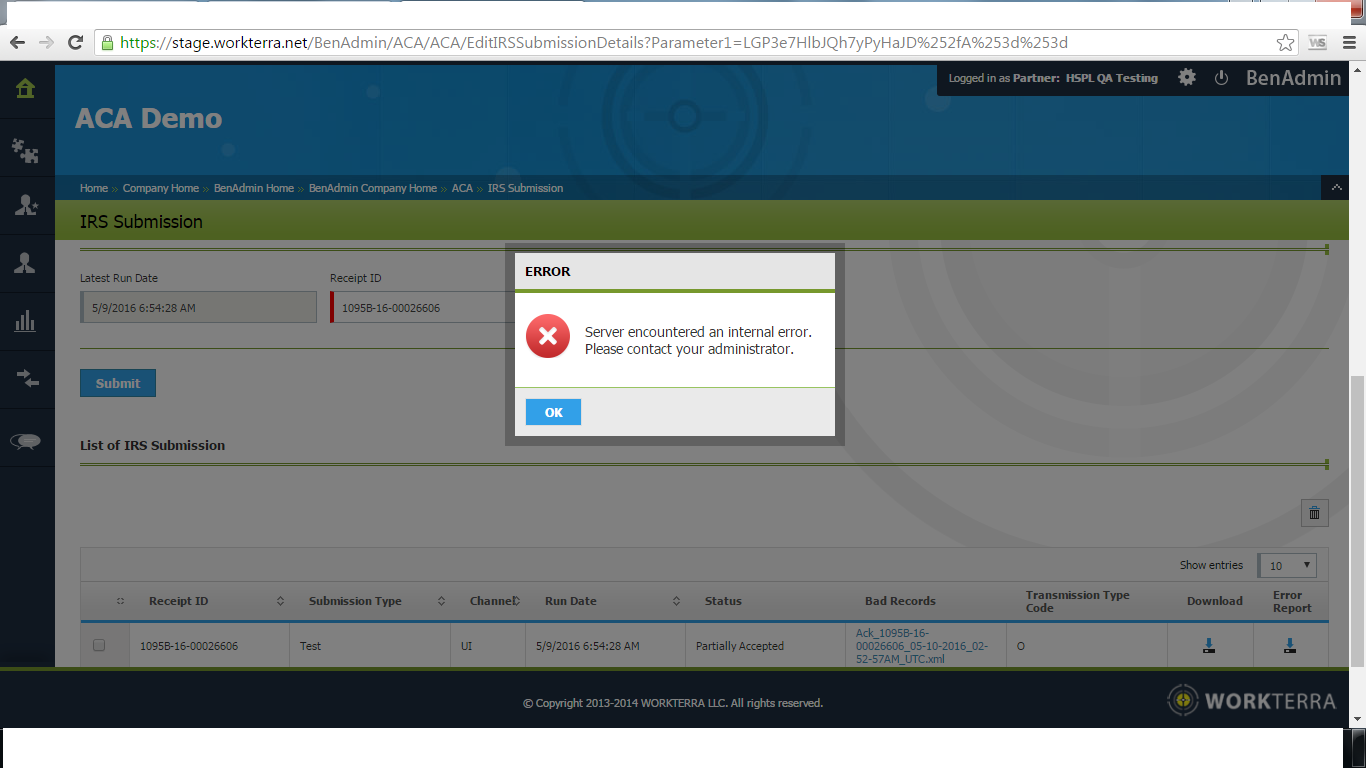The height and width of the screenshot is (768, 1366).
Task: Collapse the header using the chevron arrow
Action: click(x=1335, y=188)
